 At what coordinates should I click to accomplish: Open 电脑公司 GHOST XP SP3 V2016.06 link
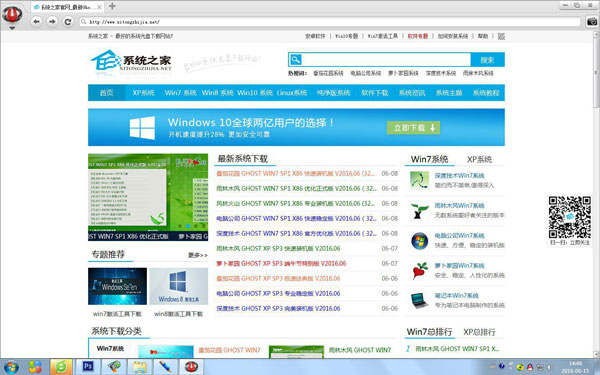point(278,293)
